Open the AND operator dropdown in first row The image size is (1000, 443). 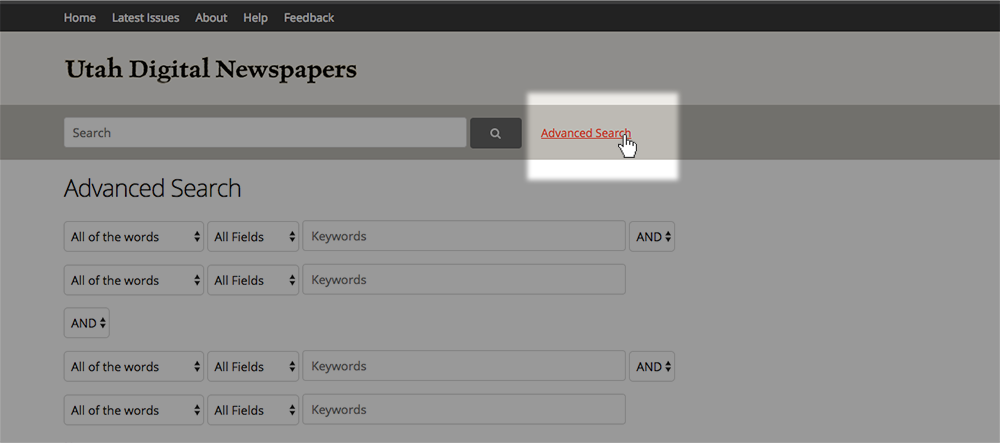[652, 236]
